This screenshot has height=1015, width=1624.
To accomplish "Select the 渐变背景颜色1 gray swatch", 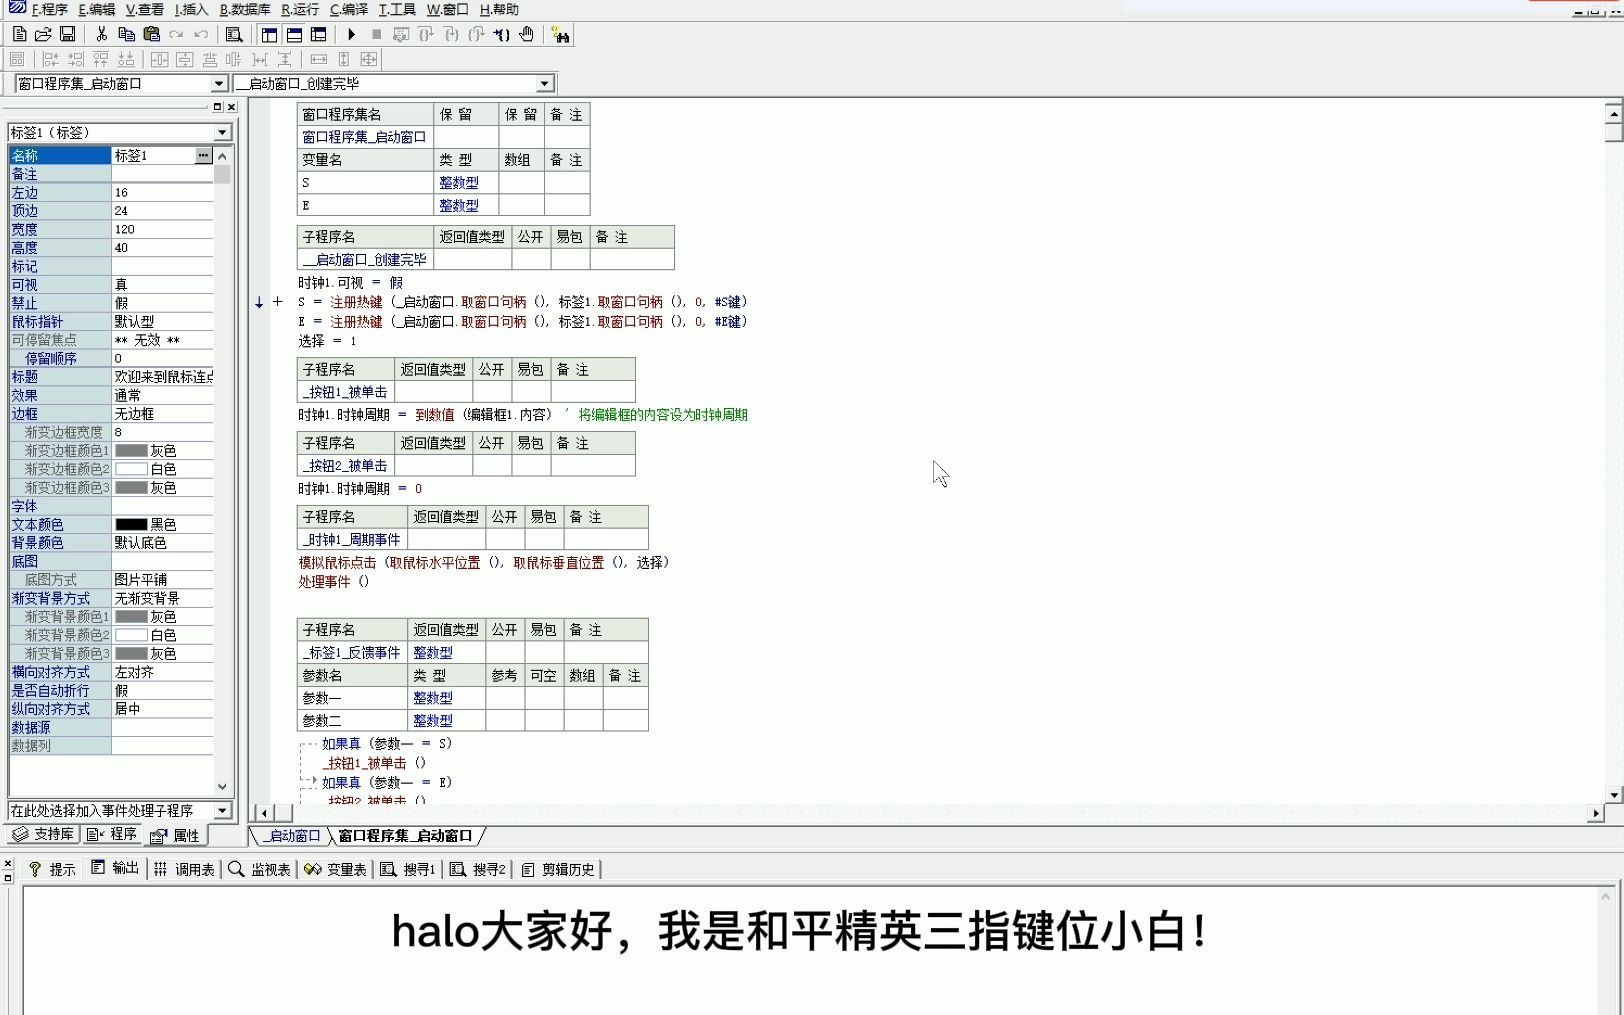I will point(131,617).
